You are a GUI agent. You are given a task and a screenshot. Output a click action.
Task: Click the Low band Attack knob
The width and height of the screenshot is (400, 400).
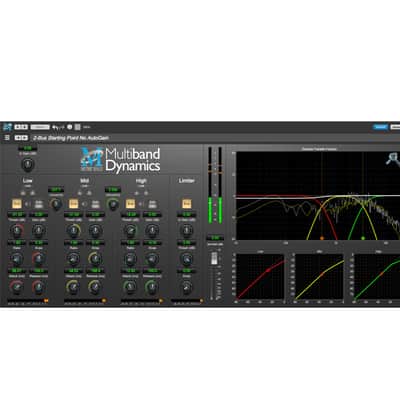point(17,287)
